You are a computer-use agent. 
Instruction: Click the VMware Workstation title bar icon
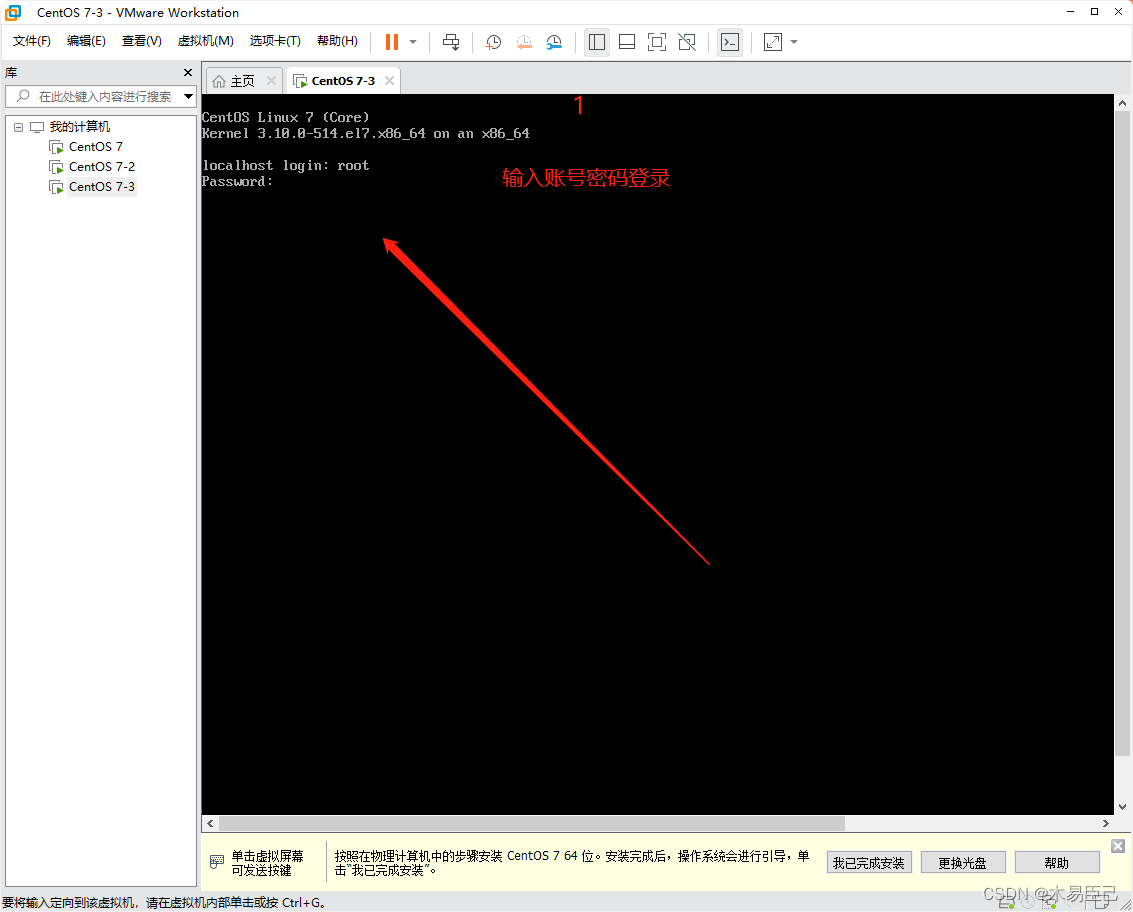13,12
